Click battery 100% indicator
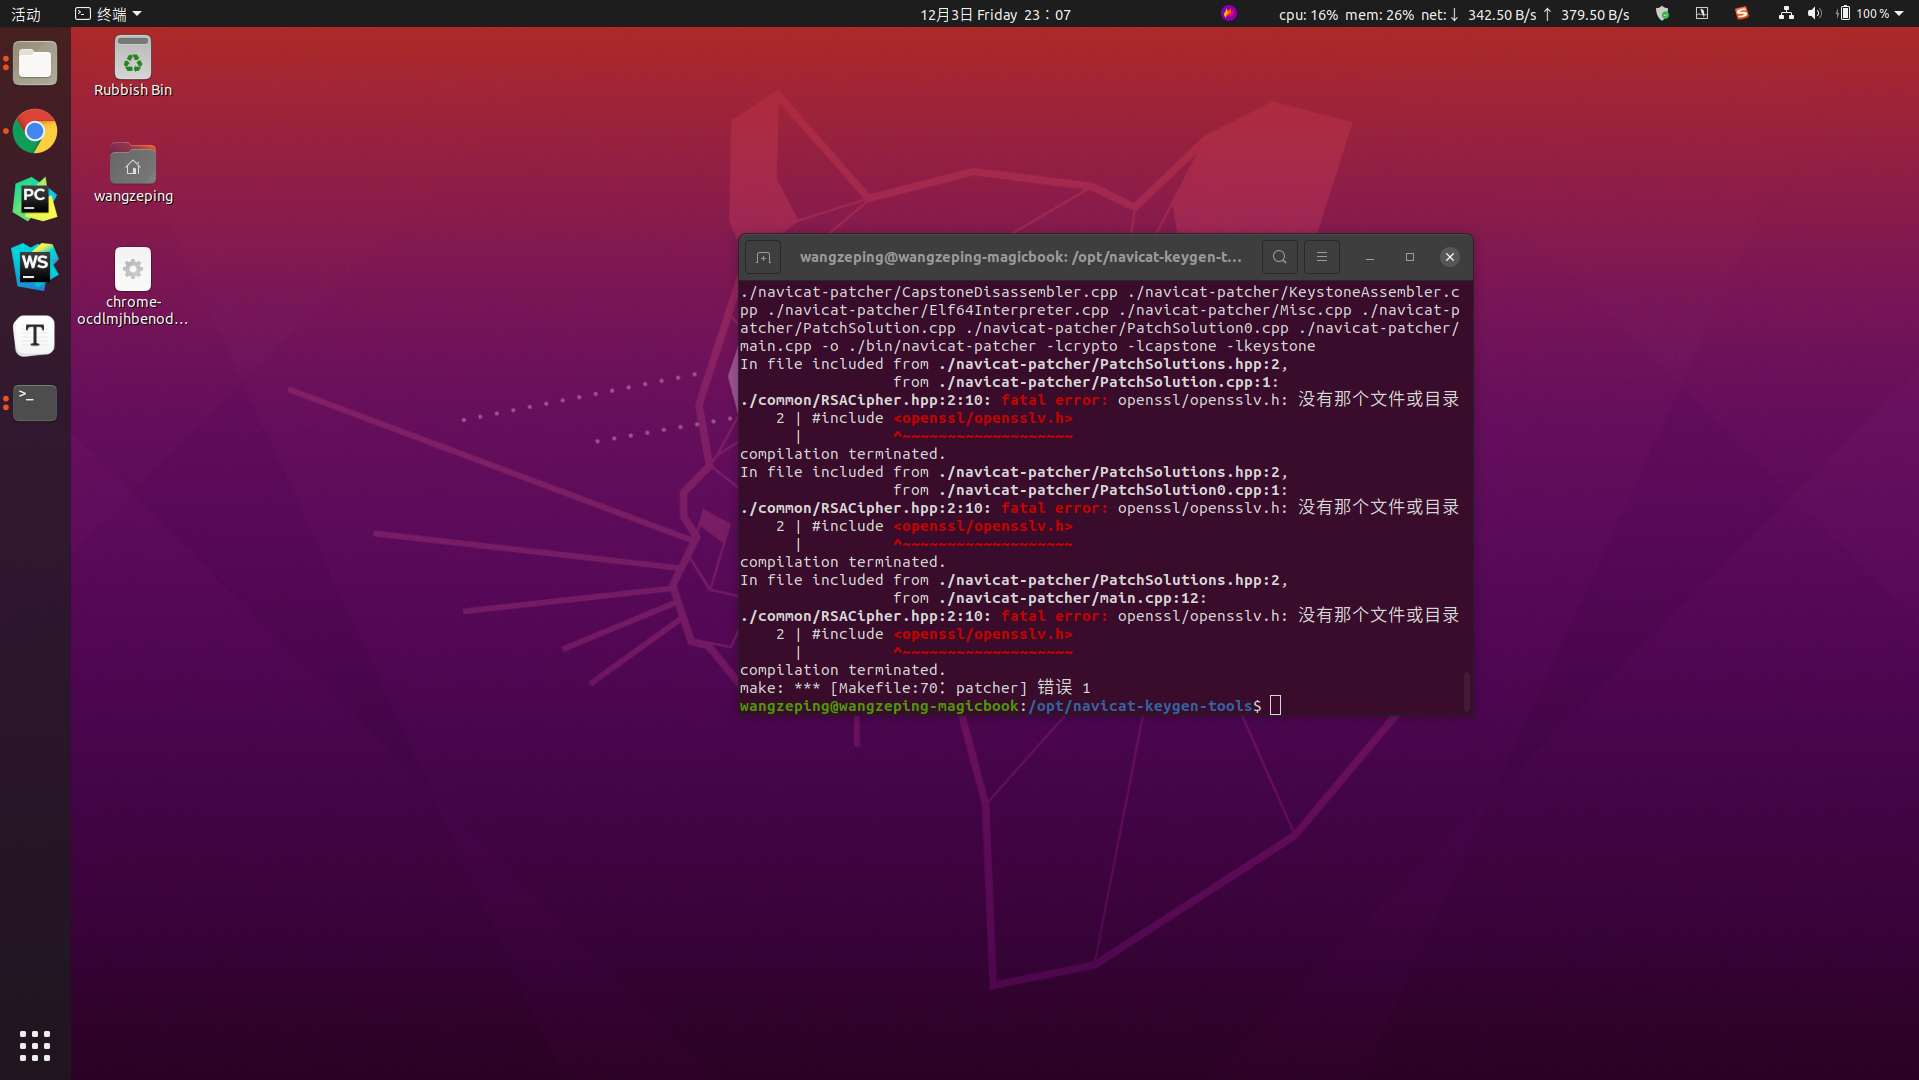The image size is (1919, 1080). 1863,13
